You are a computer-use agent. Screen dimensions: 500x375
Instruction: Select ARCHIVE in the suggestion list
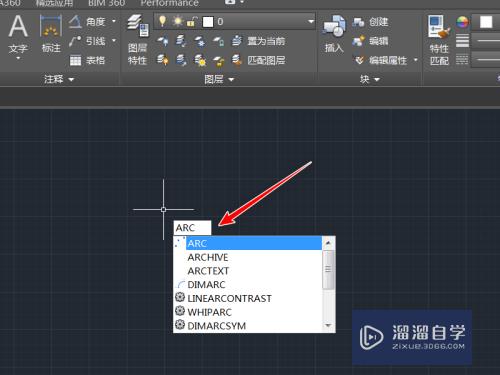[248, 257]
